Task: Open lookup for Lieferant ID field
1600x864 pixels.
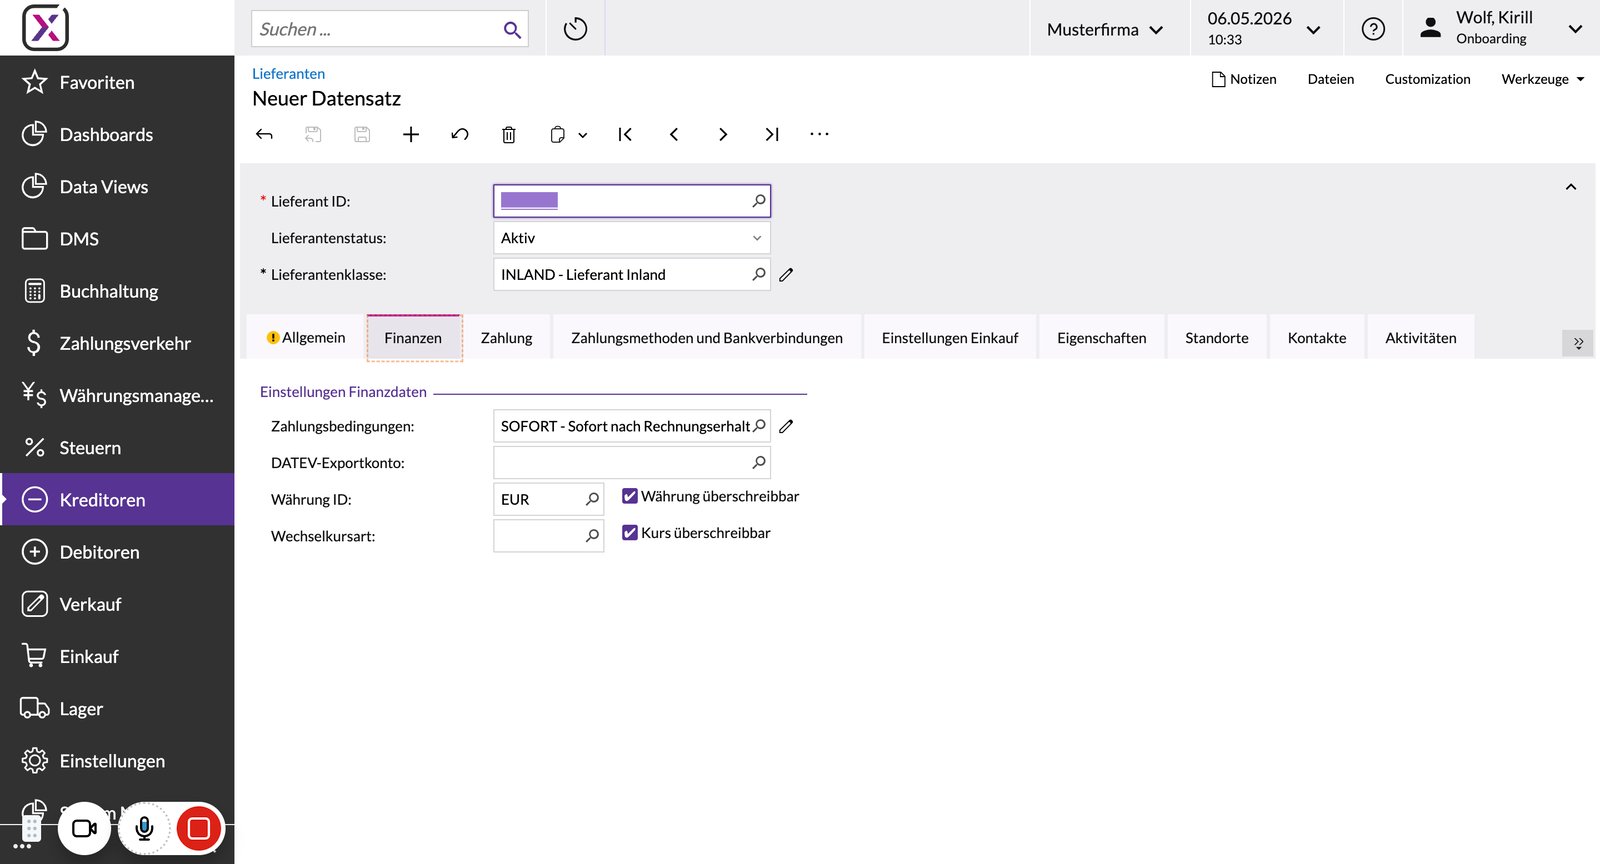Action: pyautogui.click(x=759, y=201)
